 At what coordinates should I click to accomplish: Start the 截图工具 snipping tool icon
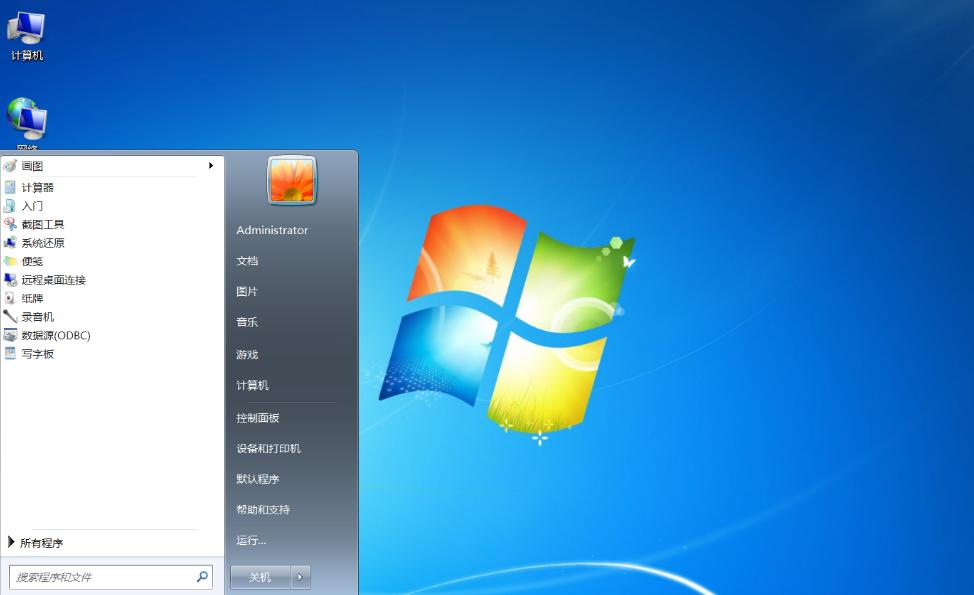(10, 224)
